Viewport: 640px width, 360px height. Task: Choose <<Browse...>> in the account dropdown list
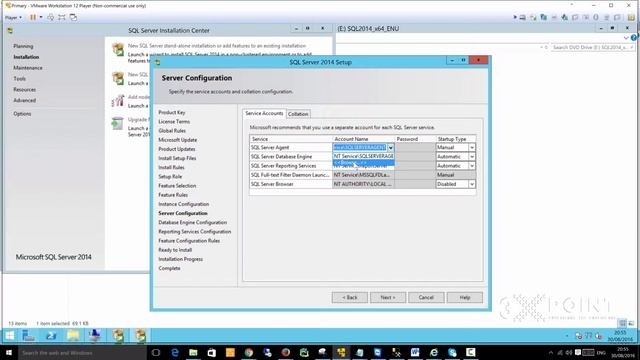coord(364,163)
